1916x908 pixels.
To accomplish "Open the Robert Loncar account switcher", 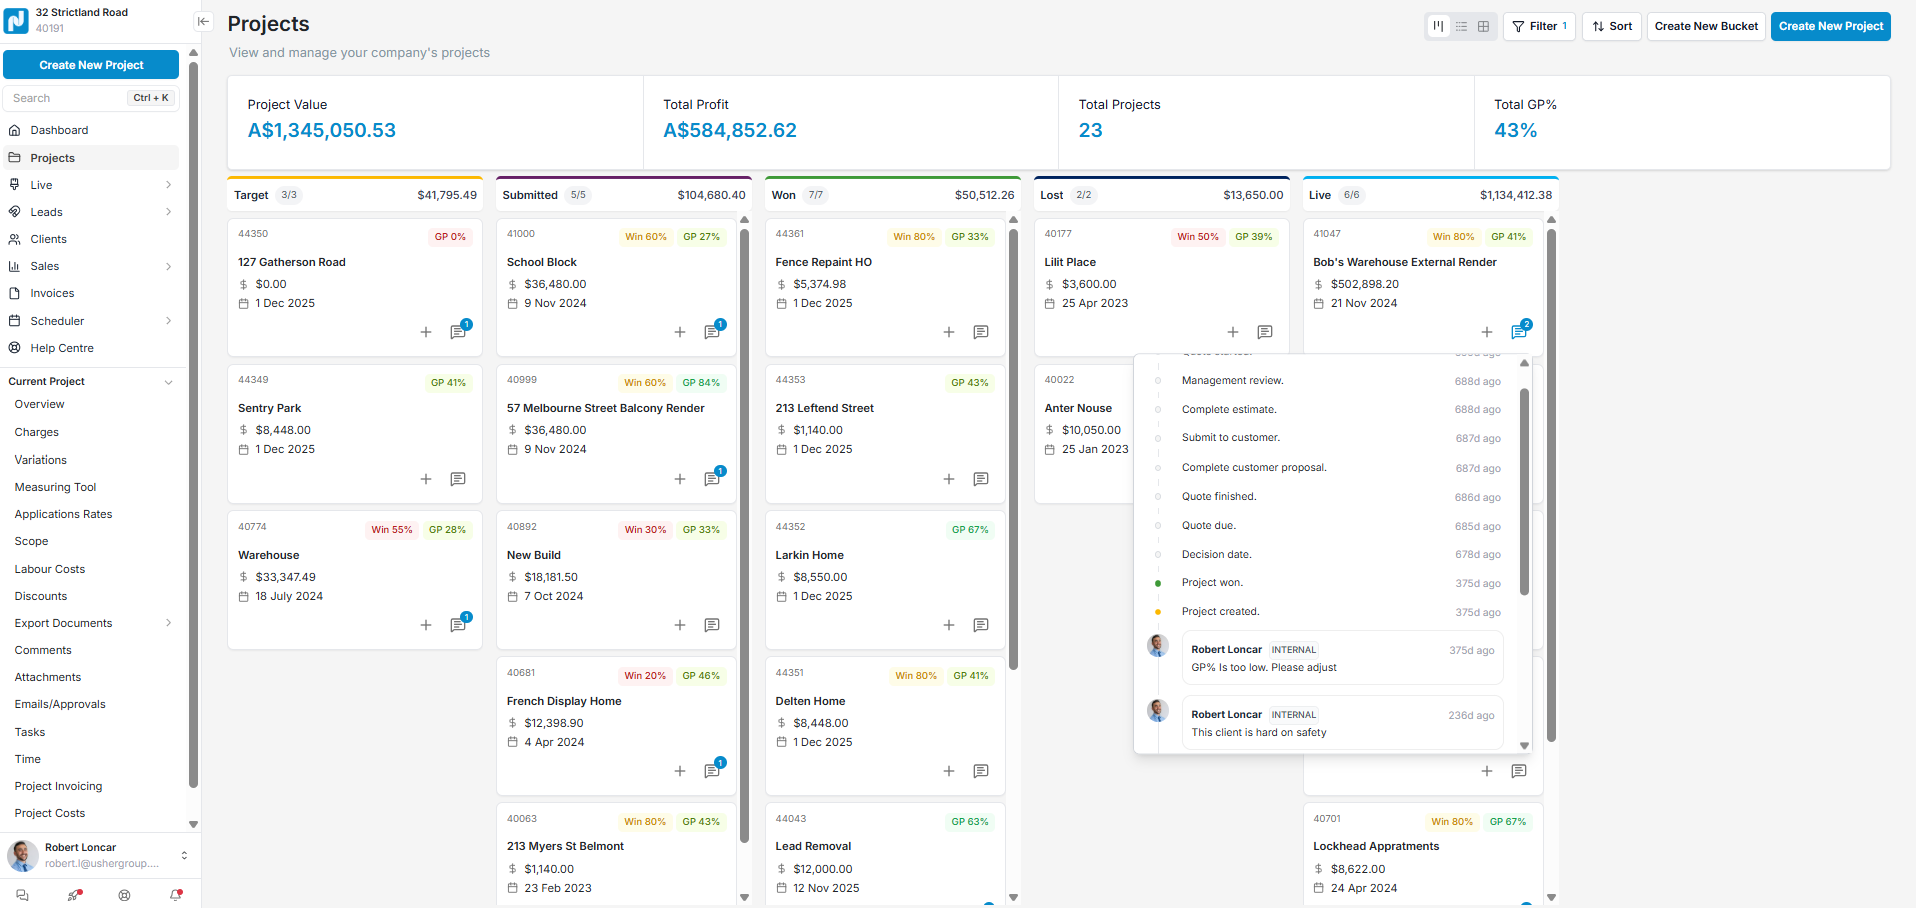I will (184, 855).
